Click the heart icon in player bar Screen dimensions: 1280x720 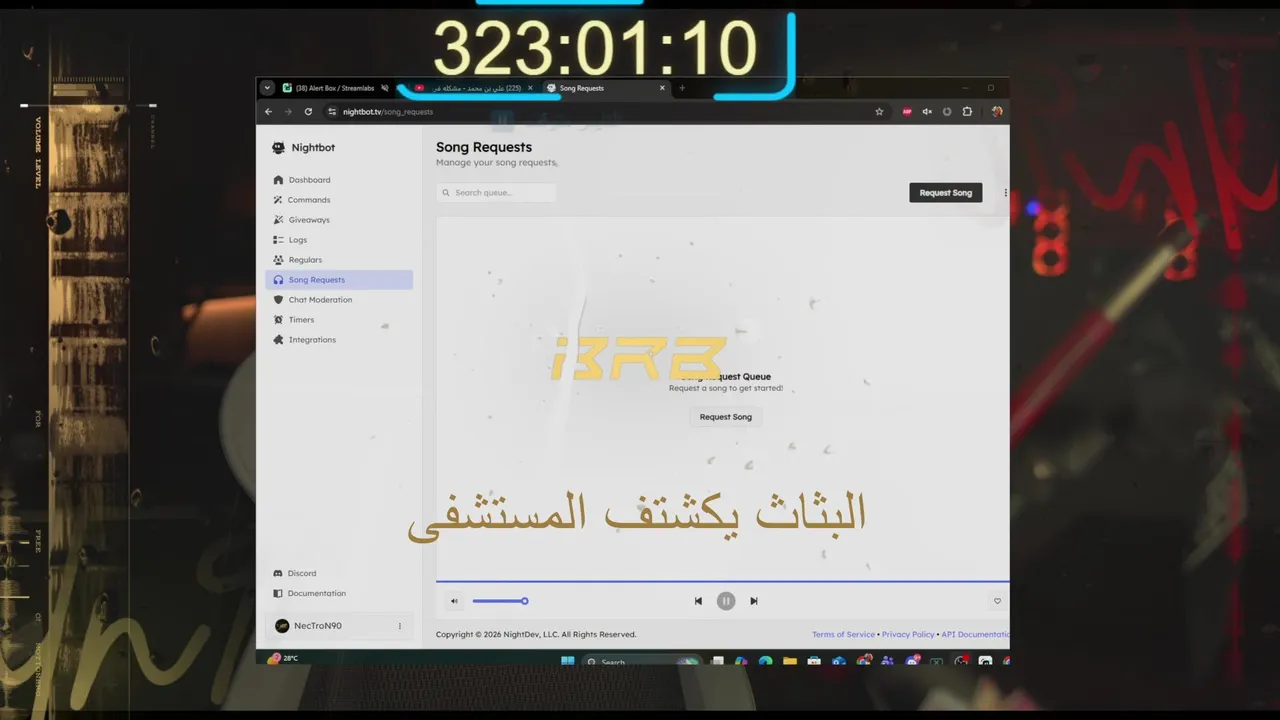click(x=997, y=601)
